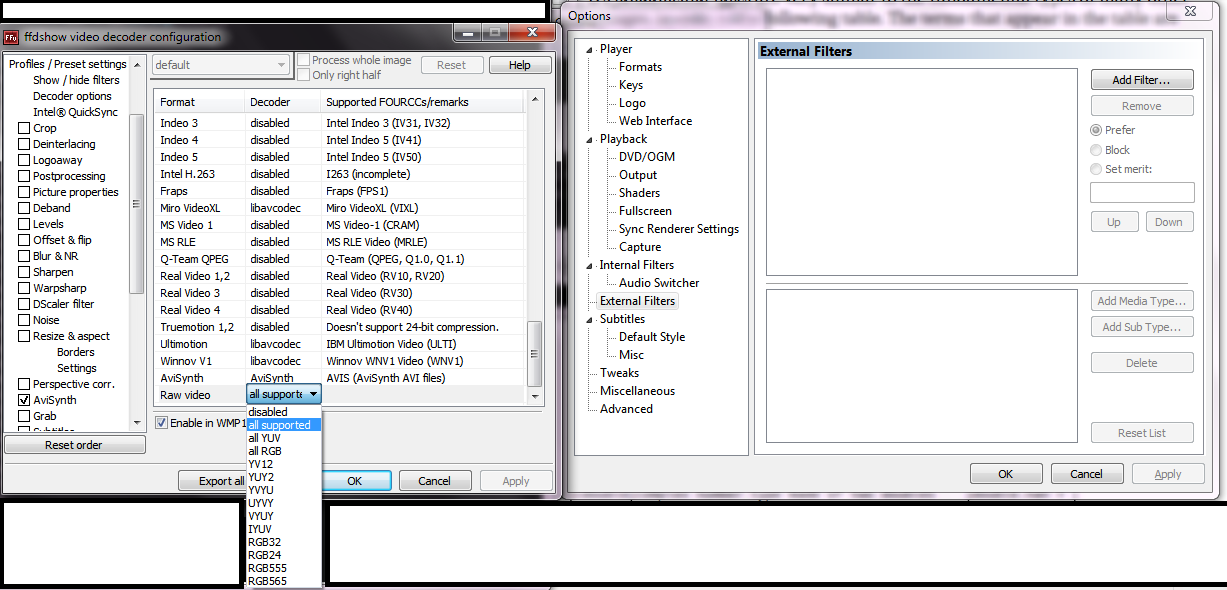Open Decoder options in ffdshow sidebar

(72, 96)
